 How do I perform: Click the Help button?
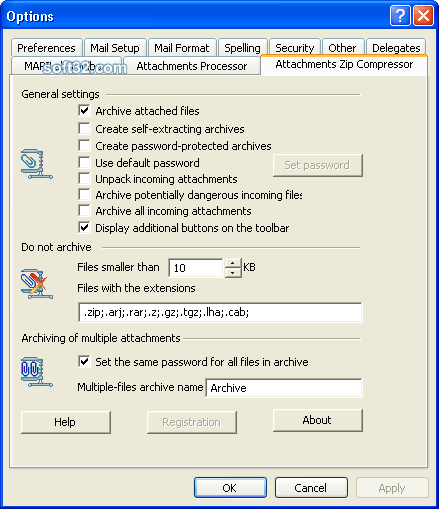pos(66,422)
